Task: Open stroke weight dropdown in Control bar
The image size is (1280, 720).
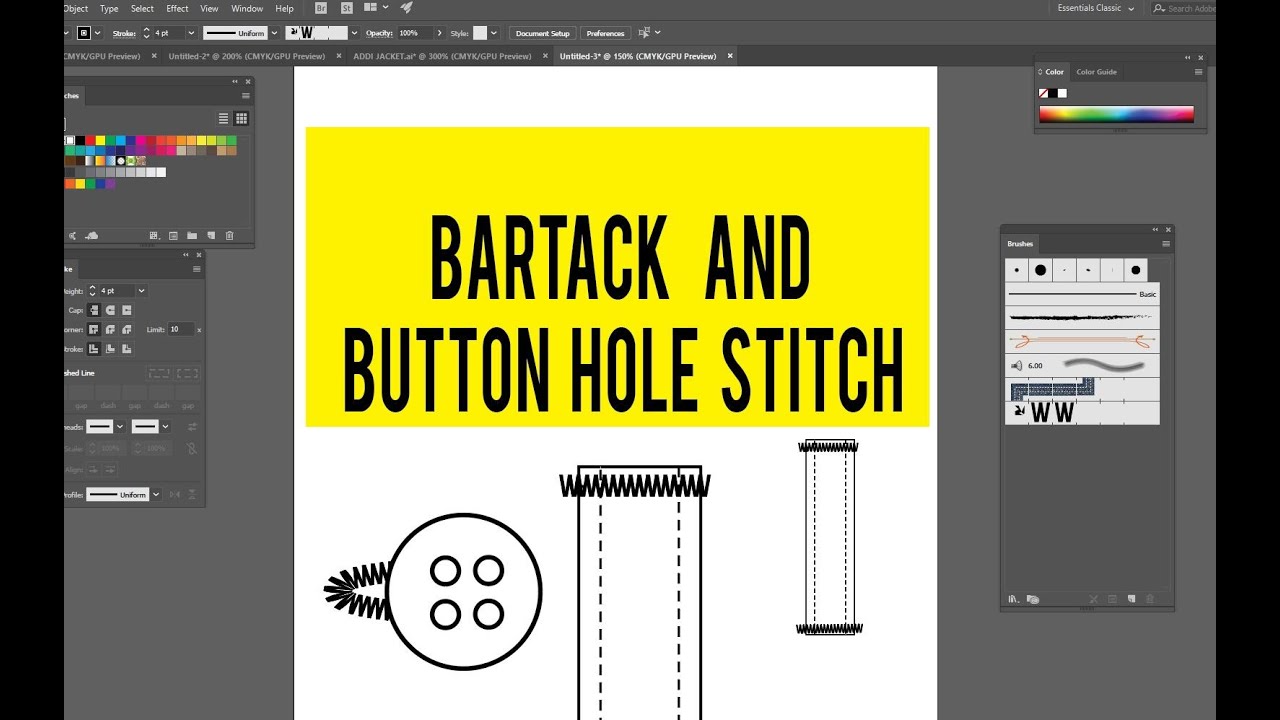Action: (191, 33)
